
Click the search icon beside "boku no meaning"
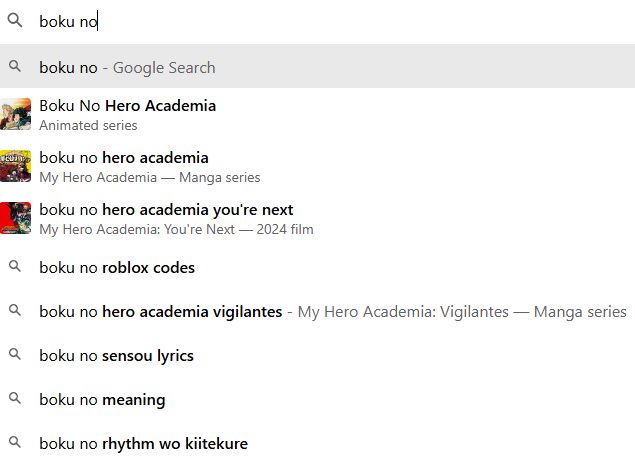click(15, 399)
